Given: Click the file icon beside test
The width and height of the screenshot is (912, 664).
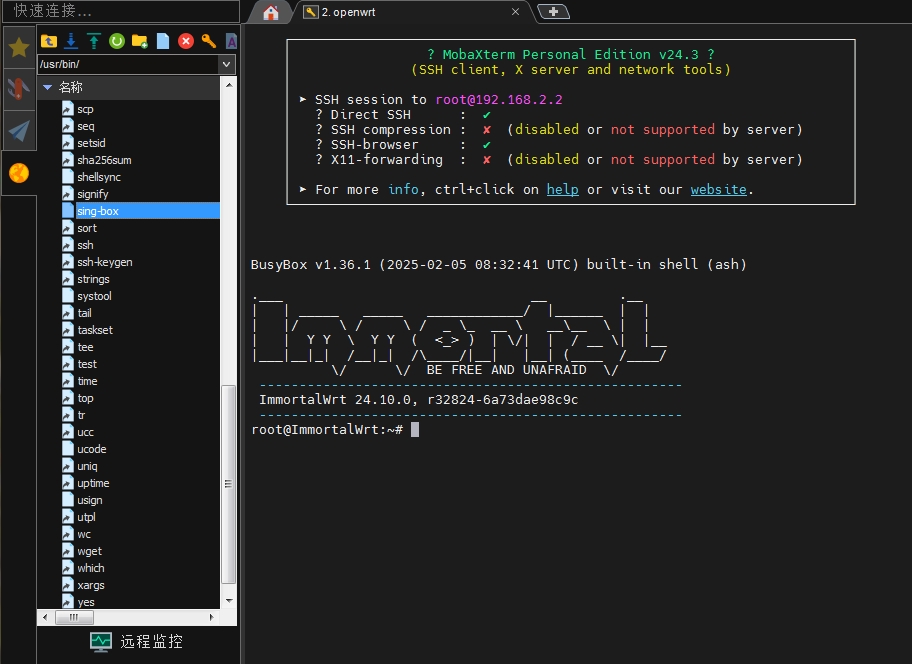Looking at the screenshot, I should (x=68, y=364).
